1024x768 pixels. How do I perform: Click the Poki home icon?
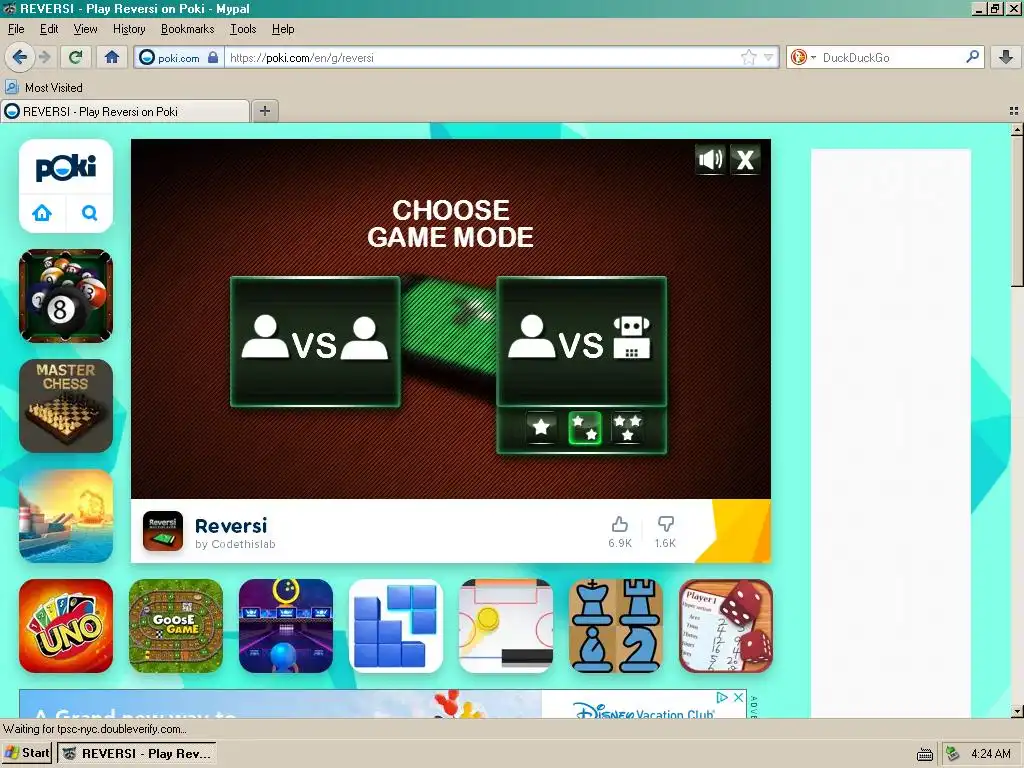[42, 213]
